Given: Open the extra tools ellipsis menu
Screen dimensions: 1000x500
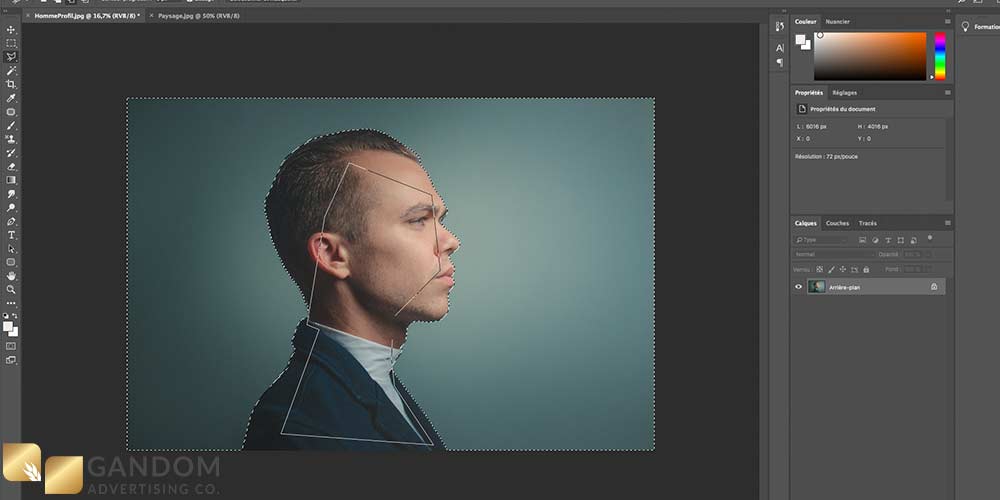Looking at the screenshot, I should coord(11,304).
